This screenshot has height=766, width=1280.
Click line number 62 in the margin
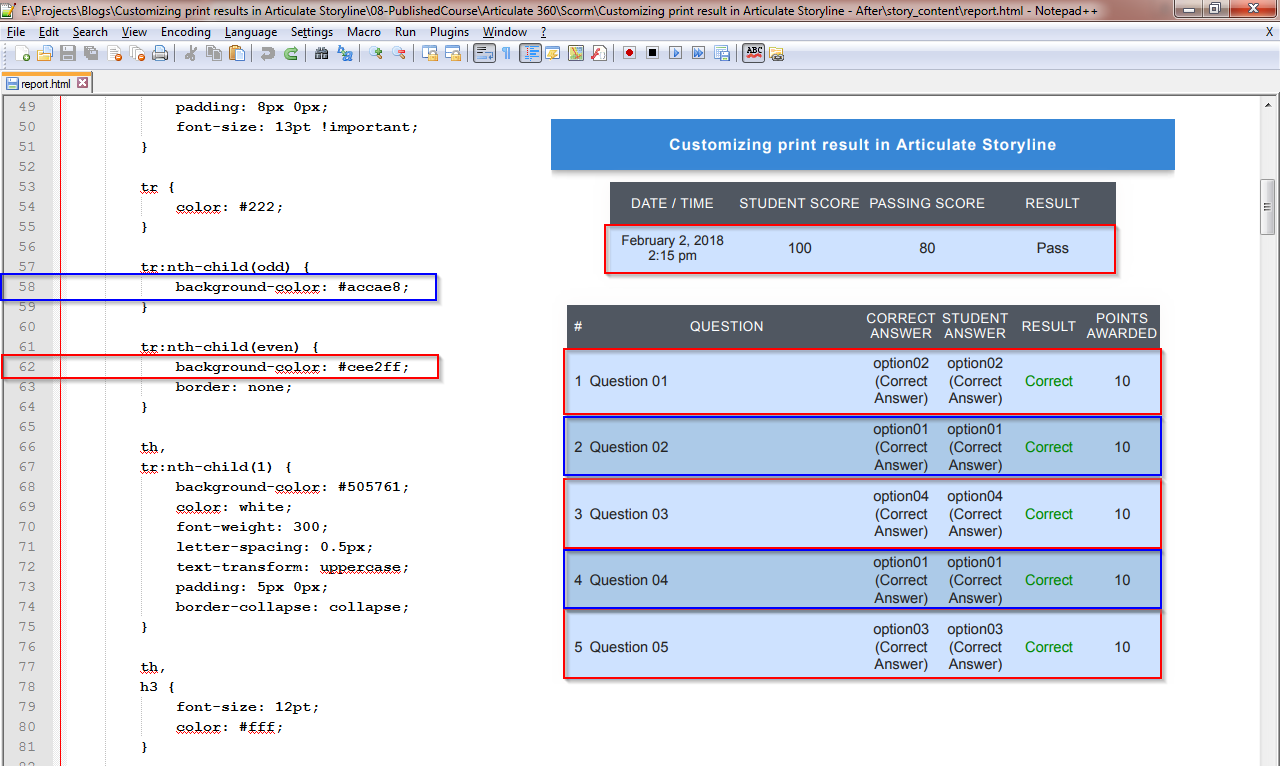pyautogui.click(x=27, y=367)
